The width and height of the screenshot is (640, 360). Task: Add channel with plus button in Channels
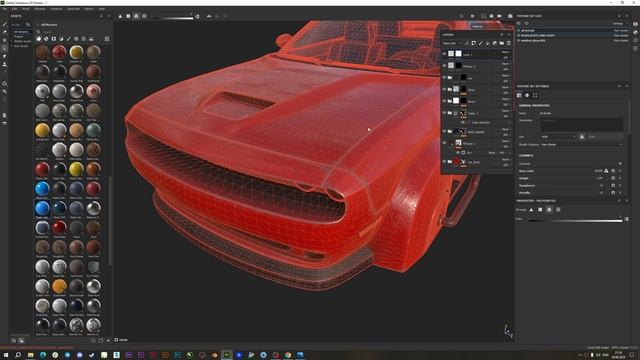coord(620,164)
